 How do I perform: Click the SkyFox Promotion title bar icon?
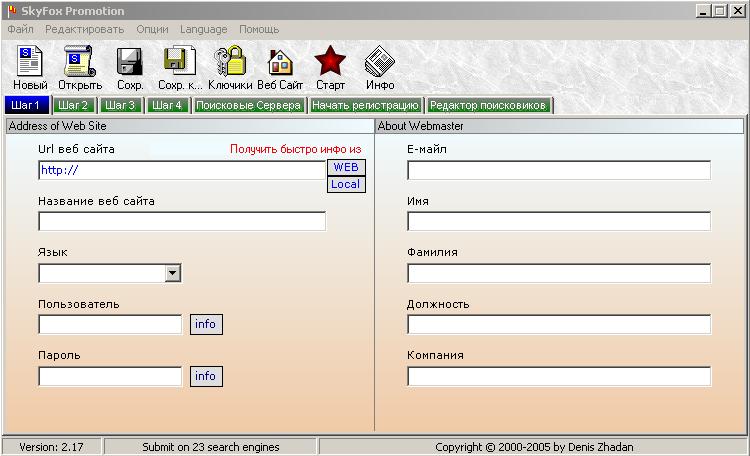[x=12, y=11]
